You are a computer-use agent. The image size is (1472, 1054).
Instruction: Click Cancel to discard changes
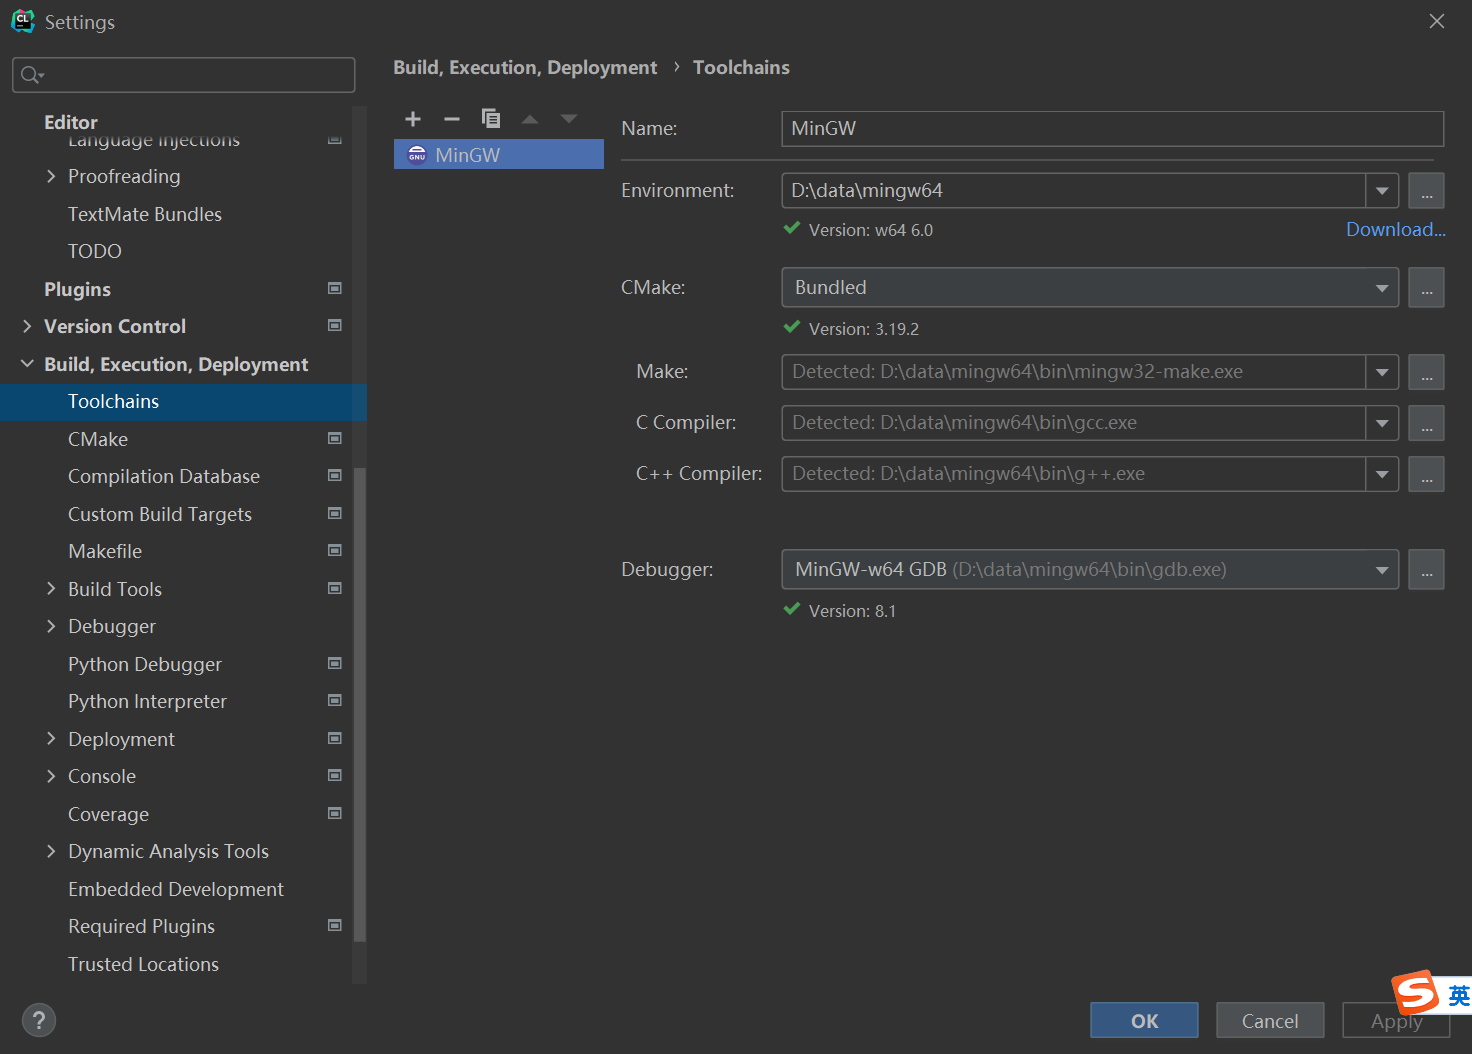(1270, 1021)
